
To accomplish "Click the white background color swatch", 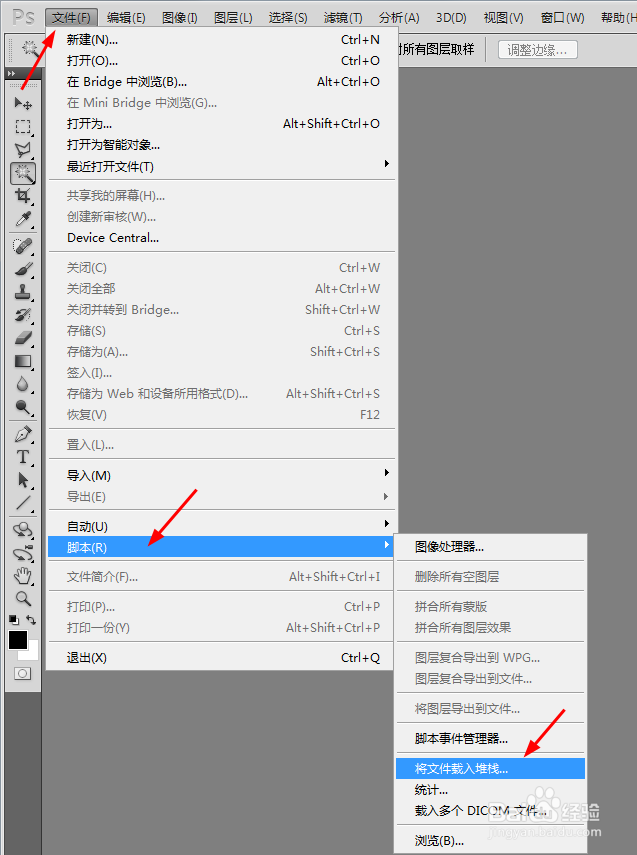I will (x=33, y=654).
